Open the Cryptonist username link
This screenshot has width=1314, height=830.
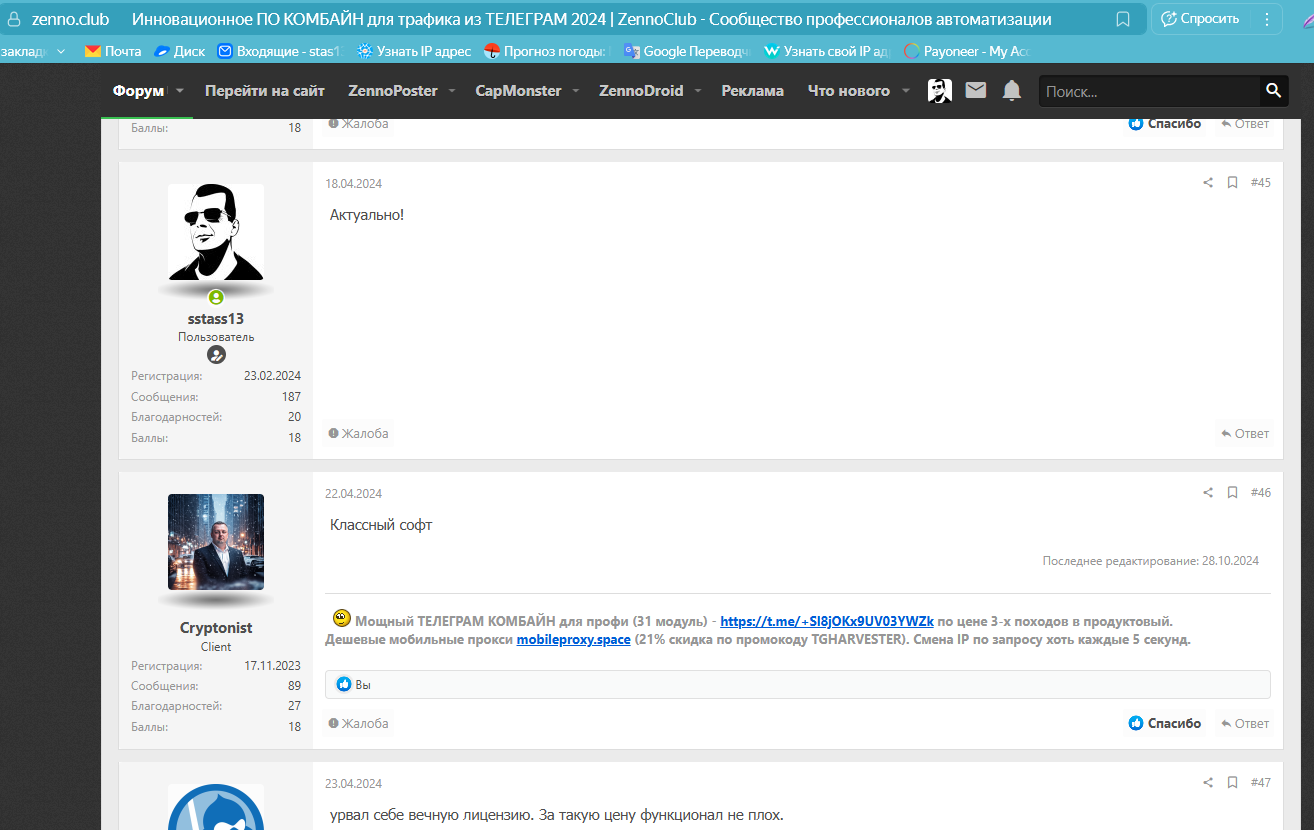click(x=216, y=628)
